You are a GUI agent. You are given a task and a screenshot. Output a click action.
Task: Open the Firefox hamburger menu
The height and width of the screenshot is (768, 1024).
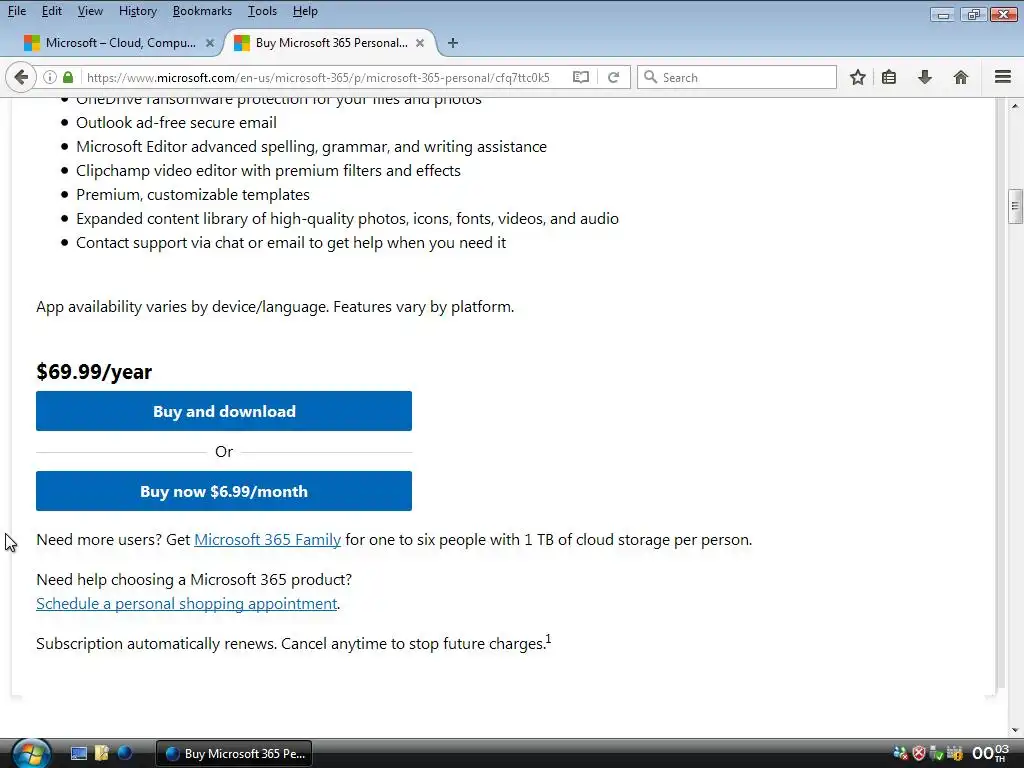point(1003,77)
